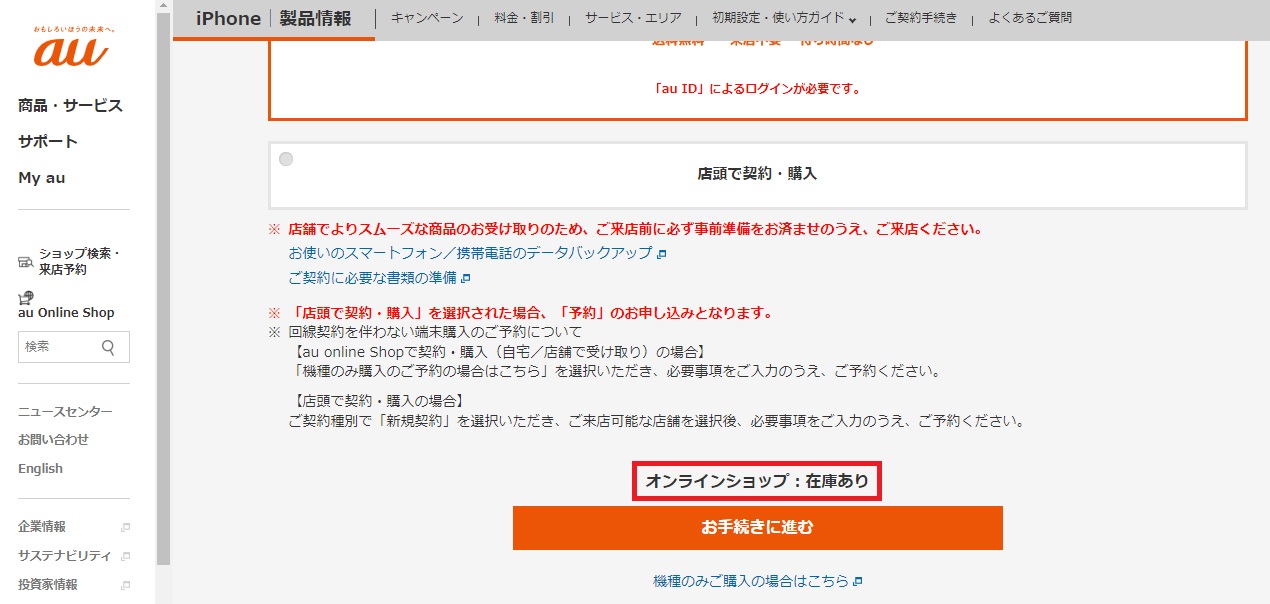Click external-link icon next to 企業情報
This screenshot has width=1270, height=604.
point(125,527)
